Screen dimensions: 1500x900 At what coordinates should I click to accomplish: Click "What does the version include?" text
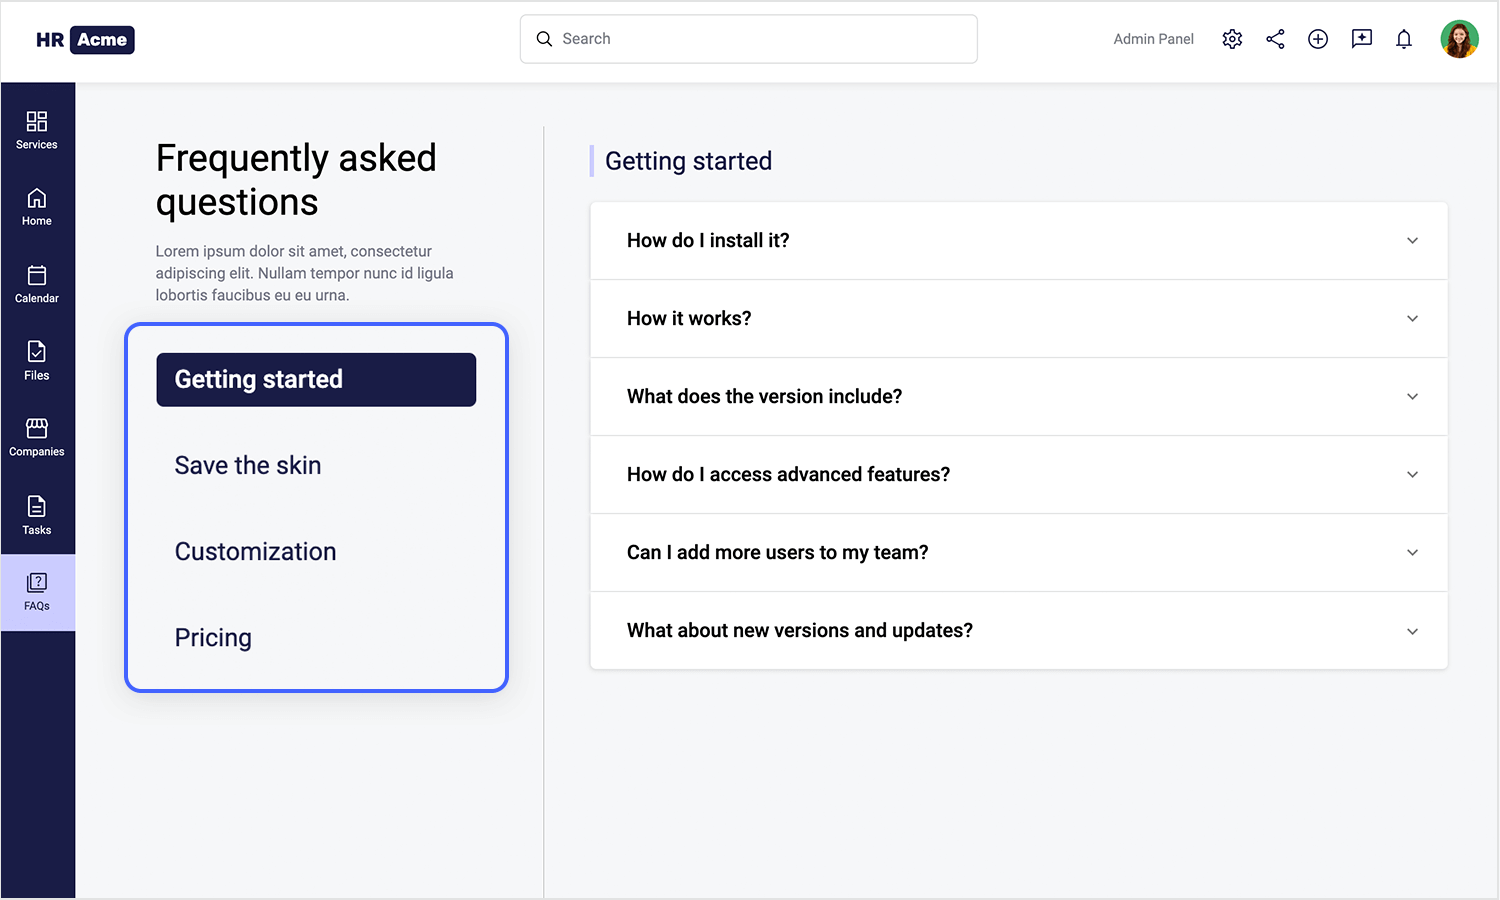tap(764, 397)
